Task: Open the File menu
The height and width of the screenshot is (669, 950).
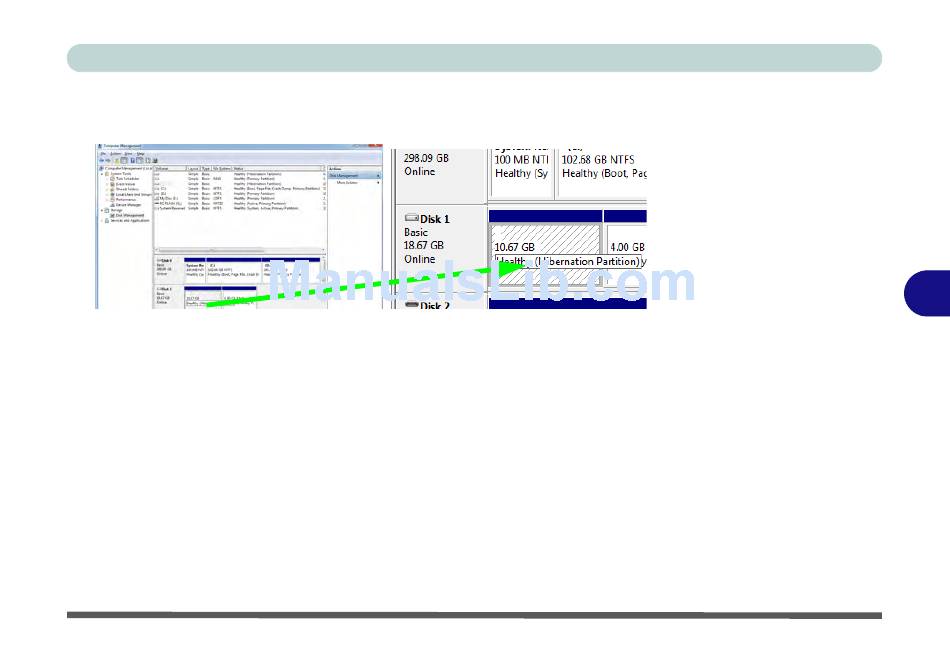Action: pyautogui.click(x=101, y=153)
